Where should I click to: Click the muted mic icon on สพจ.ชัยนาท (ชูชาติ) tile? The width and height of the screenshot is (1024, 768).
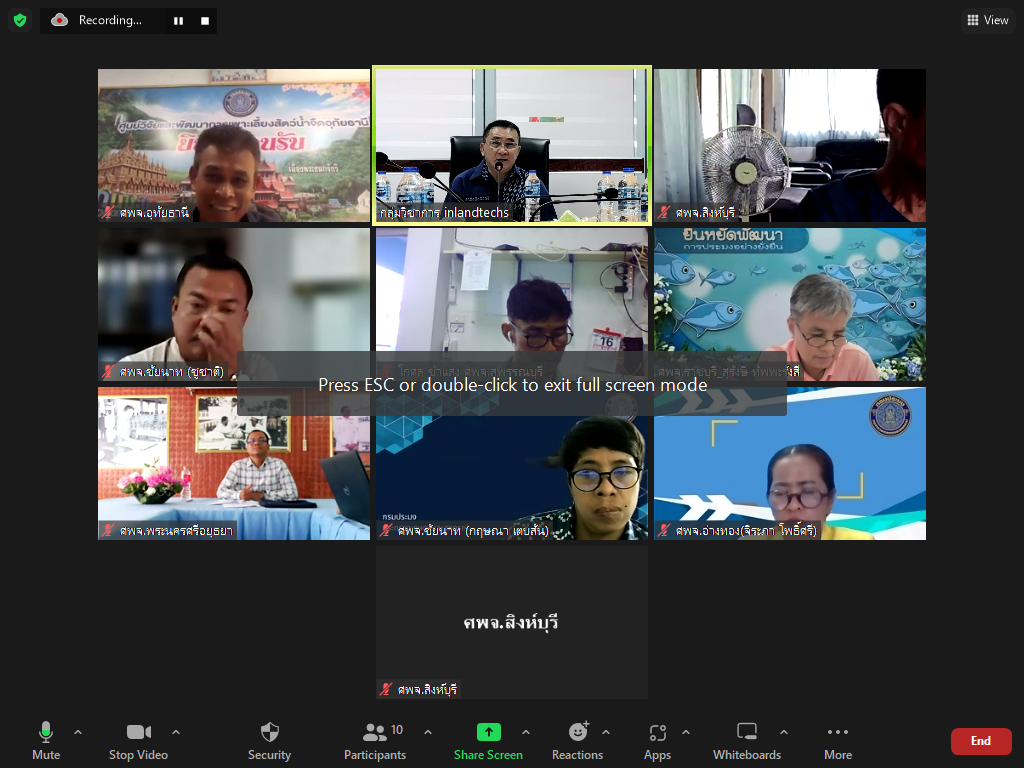coord(108,372)
